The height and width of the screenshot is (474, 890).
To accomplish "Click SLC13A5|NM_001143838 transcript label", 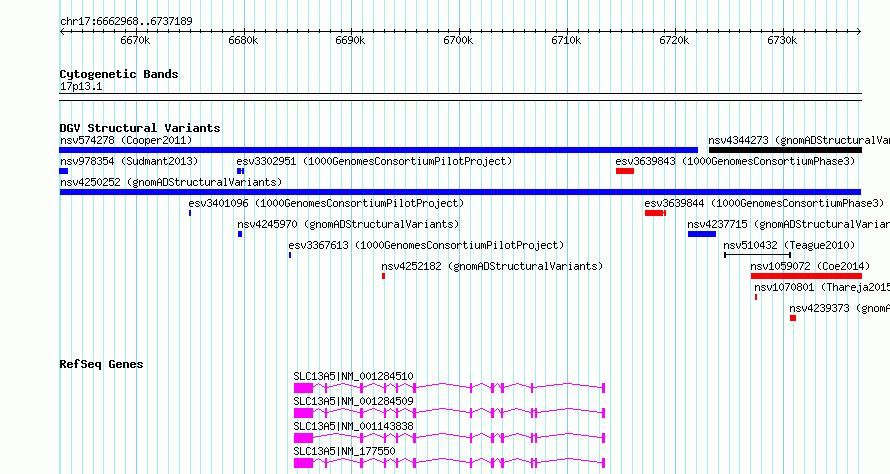I will [353, 426].
